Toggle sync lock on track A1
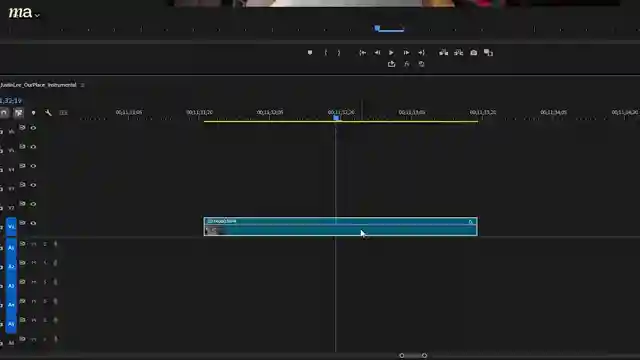The image size is (640, 360). pos(22,244)
